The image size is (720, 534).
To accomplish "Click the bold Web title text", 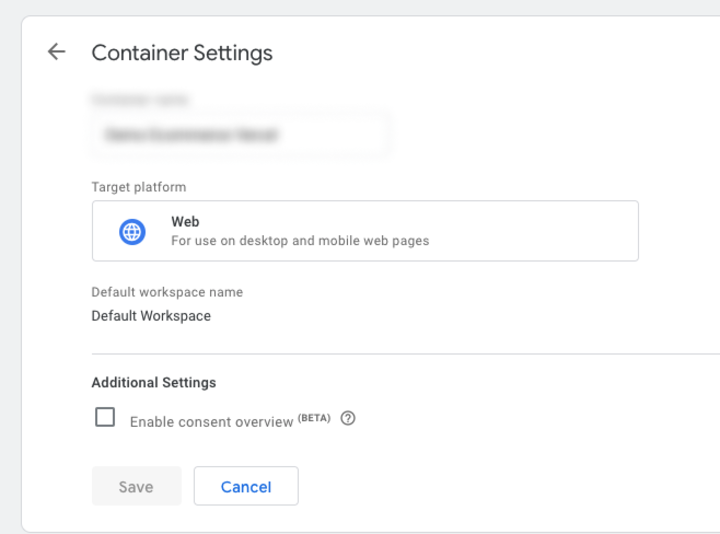I will pos(185,222).
